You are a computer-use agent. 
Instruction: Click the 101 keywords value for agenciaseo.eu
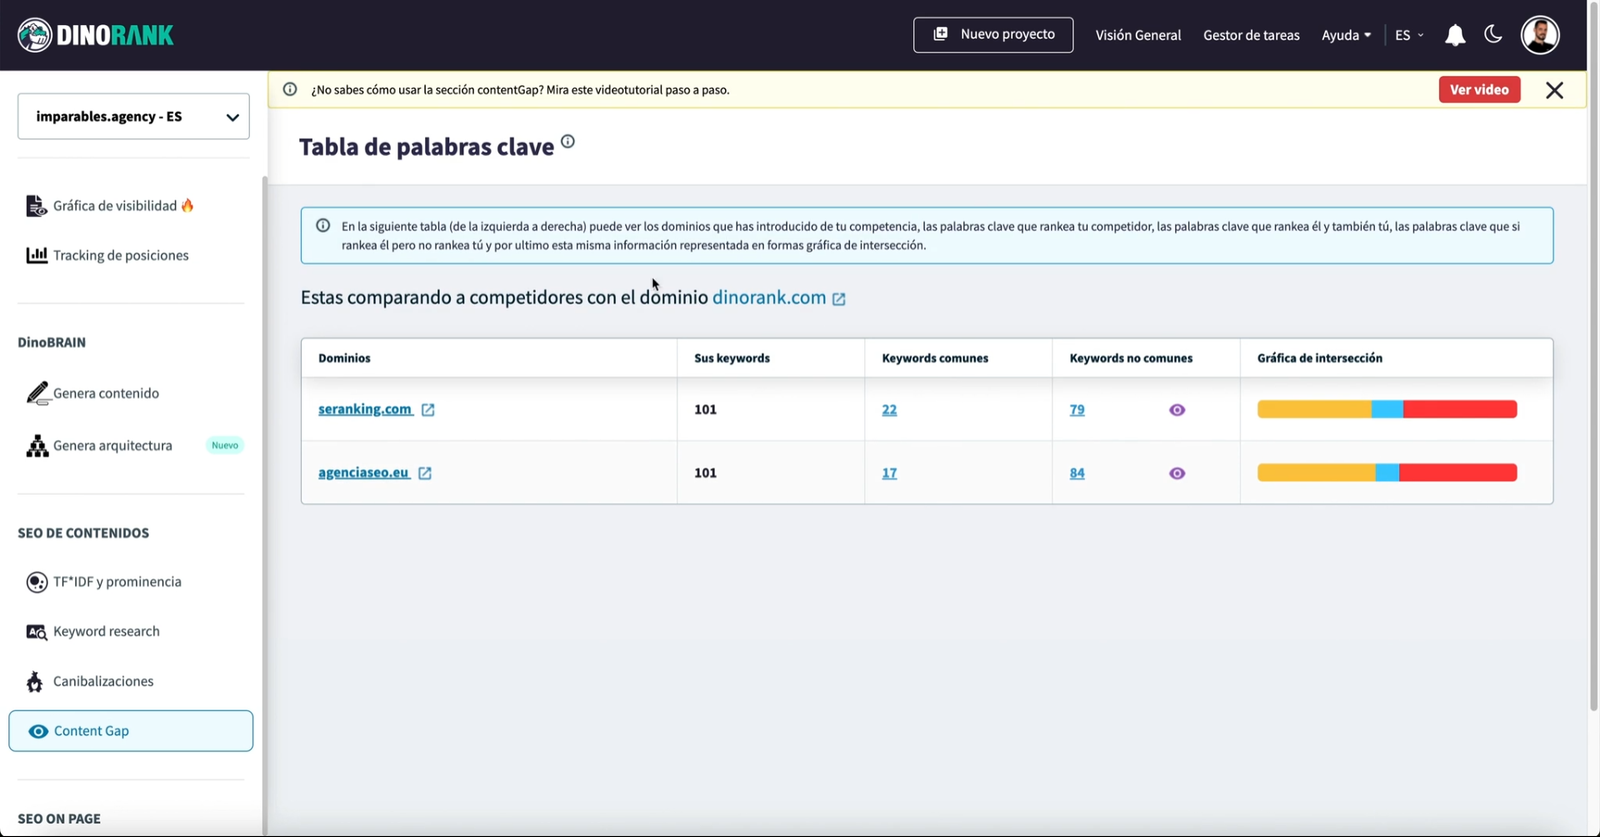(x=705, y=473)
